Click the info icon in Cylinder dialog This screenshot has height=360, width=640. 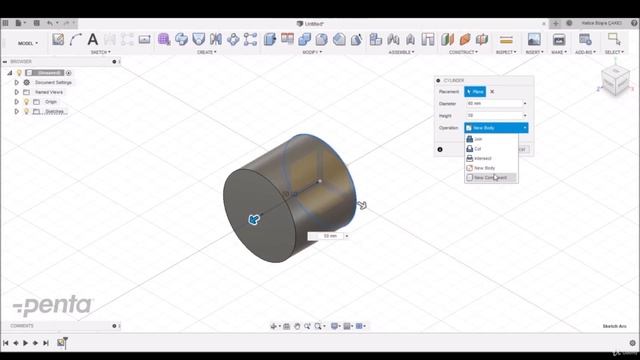coord(440,149)
